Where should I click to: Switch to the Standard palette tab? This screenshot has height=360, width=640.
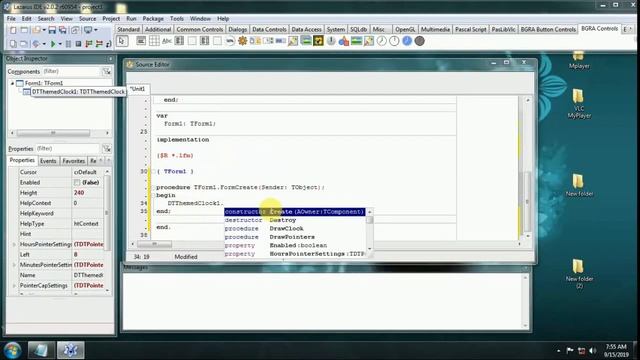pyautogui.click(x=129, y=29)
